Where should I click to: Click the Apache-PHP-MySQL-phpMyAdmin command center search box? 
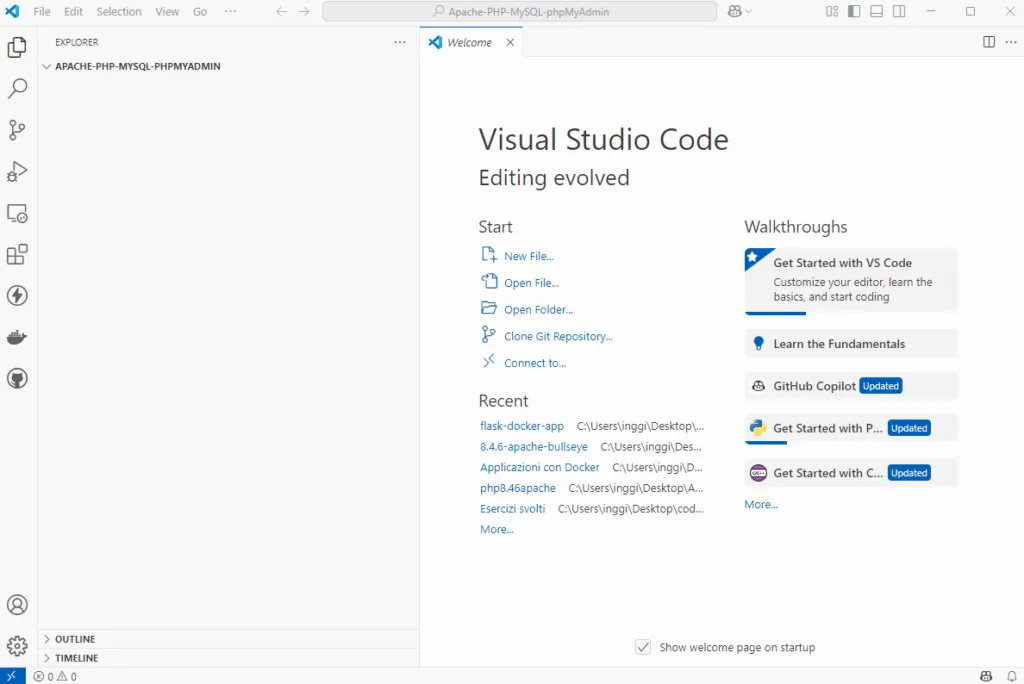[520, 11]
